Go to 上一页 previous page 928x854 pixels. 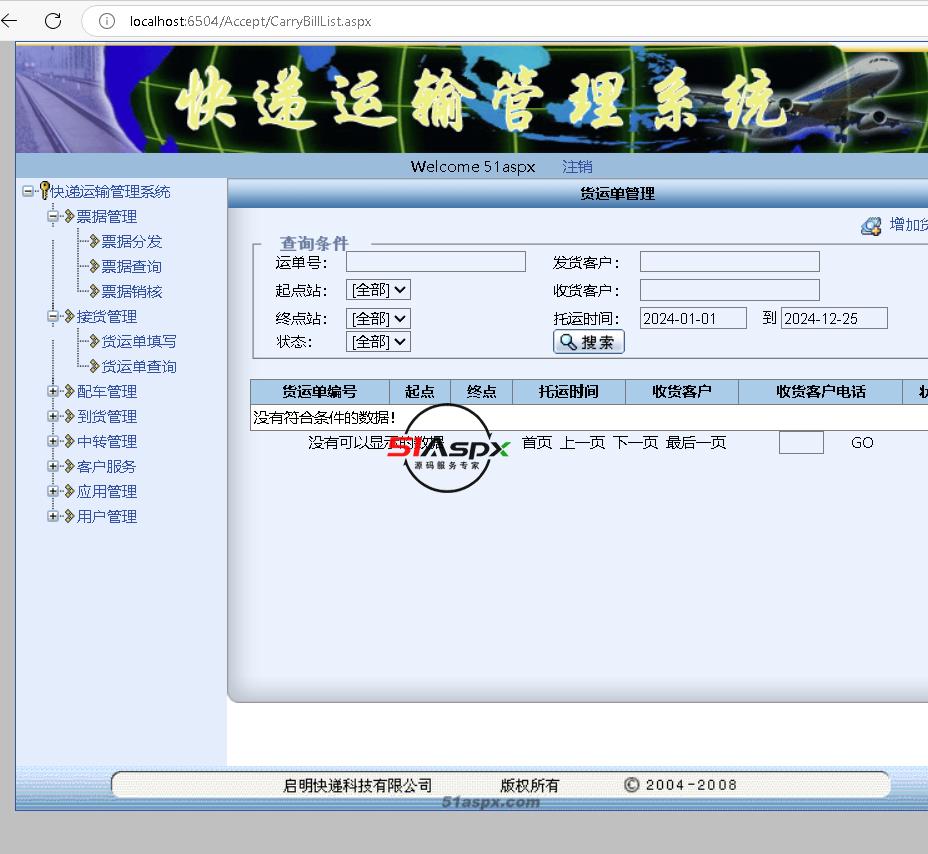pyautogui.click(x=582, y=443)
